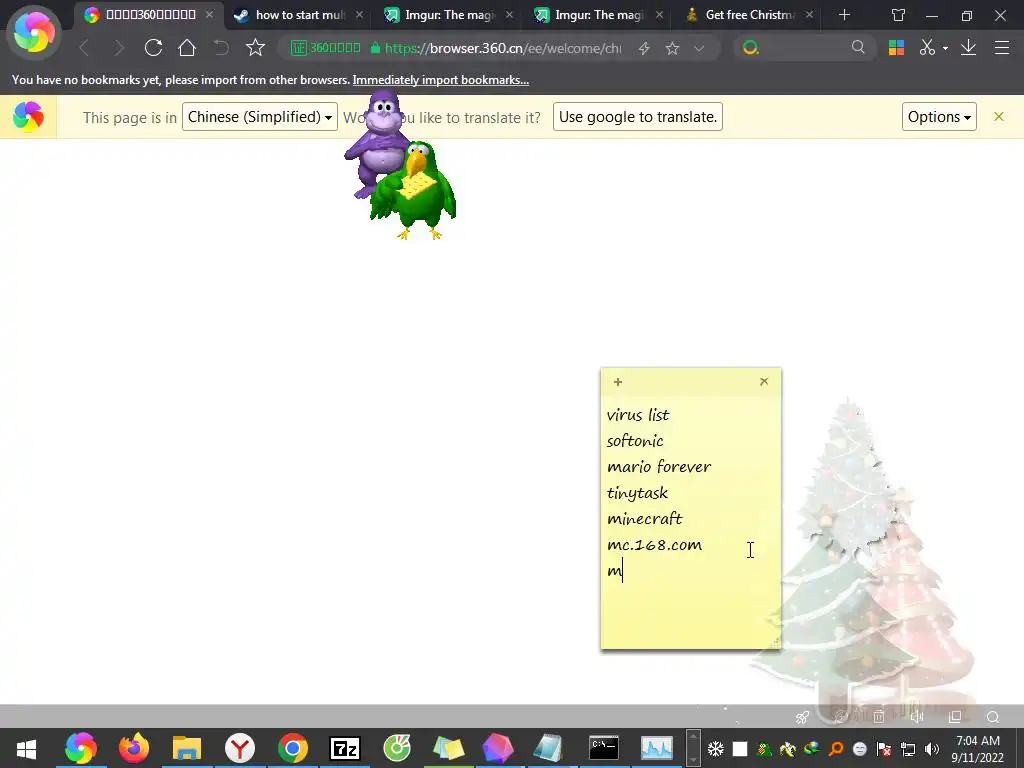Open Firefox from the taskbar
Screen dimensions: 1024x768
[x=134, y=748]
